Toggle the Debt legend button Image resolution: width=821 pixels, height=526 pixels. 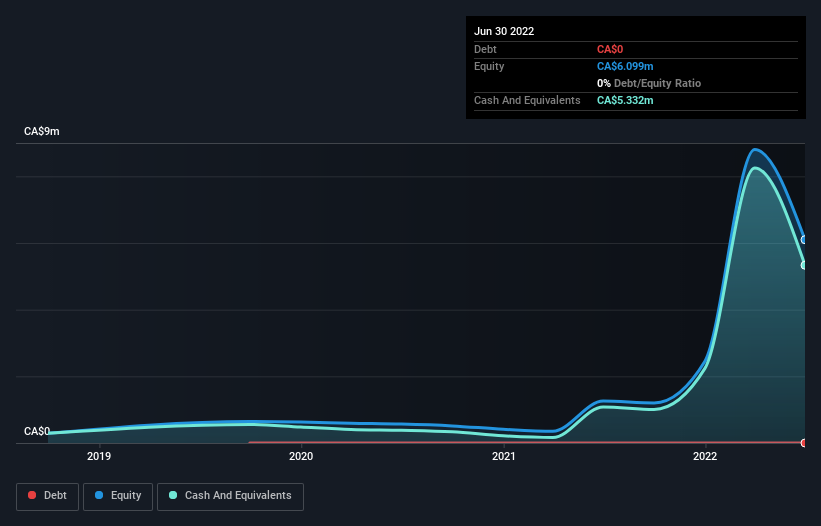point(48,496)
